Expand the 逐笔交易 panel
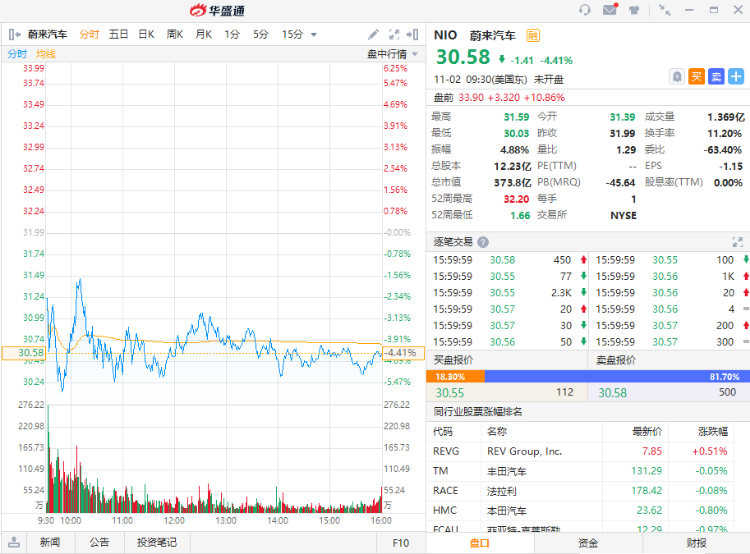The image size is (750, 554). point(738,242)
